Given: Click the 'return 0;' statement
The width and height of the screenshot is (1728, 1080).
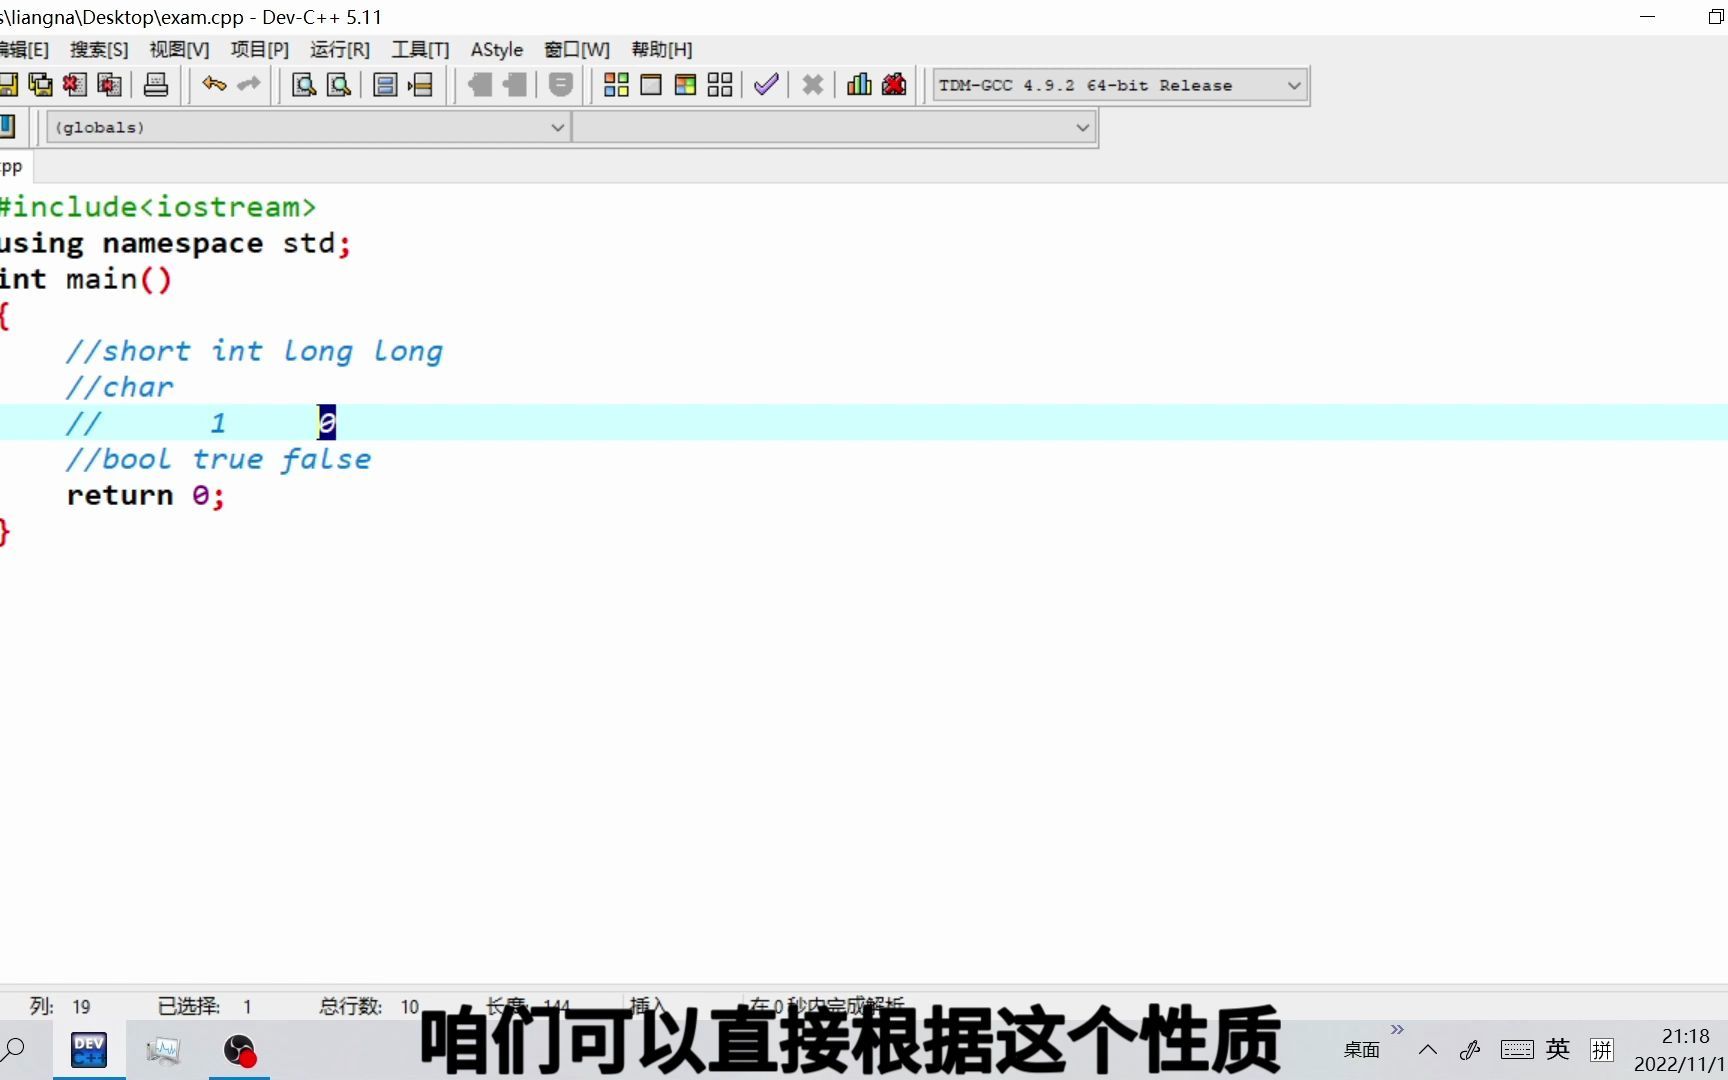Looking at the screenshot, I should tap(146, 495).
